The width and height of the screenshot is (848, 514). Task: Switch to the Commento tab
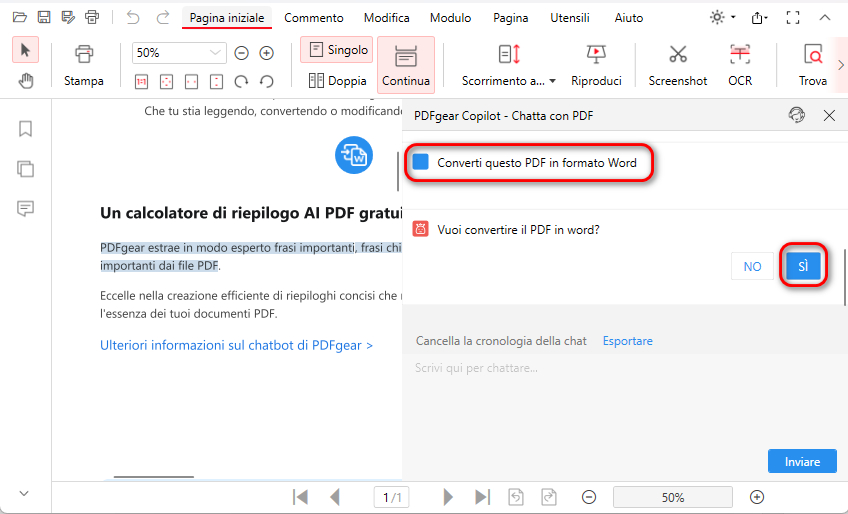click(314, 18)
